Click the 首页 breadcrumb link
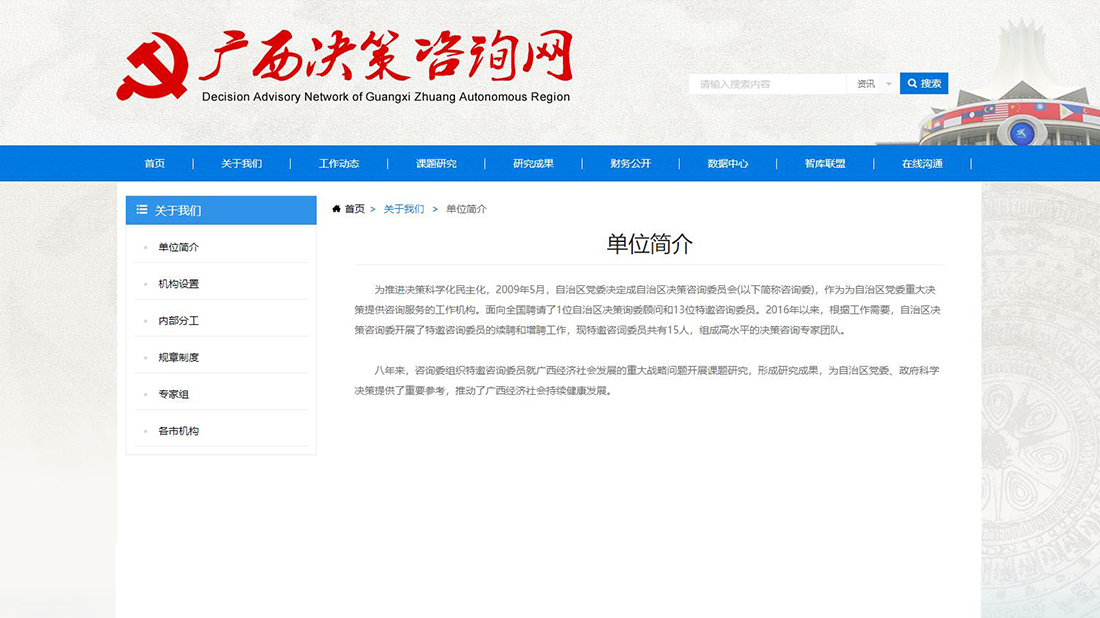1100x618 pixels. pos(354,209)
